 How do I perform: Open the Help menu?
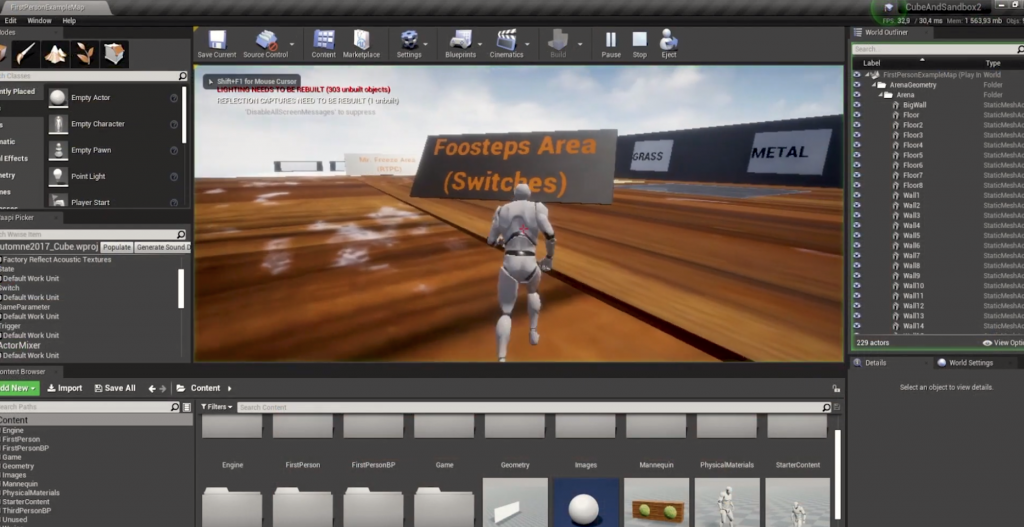69,21
